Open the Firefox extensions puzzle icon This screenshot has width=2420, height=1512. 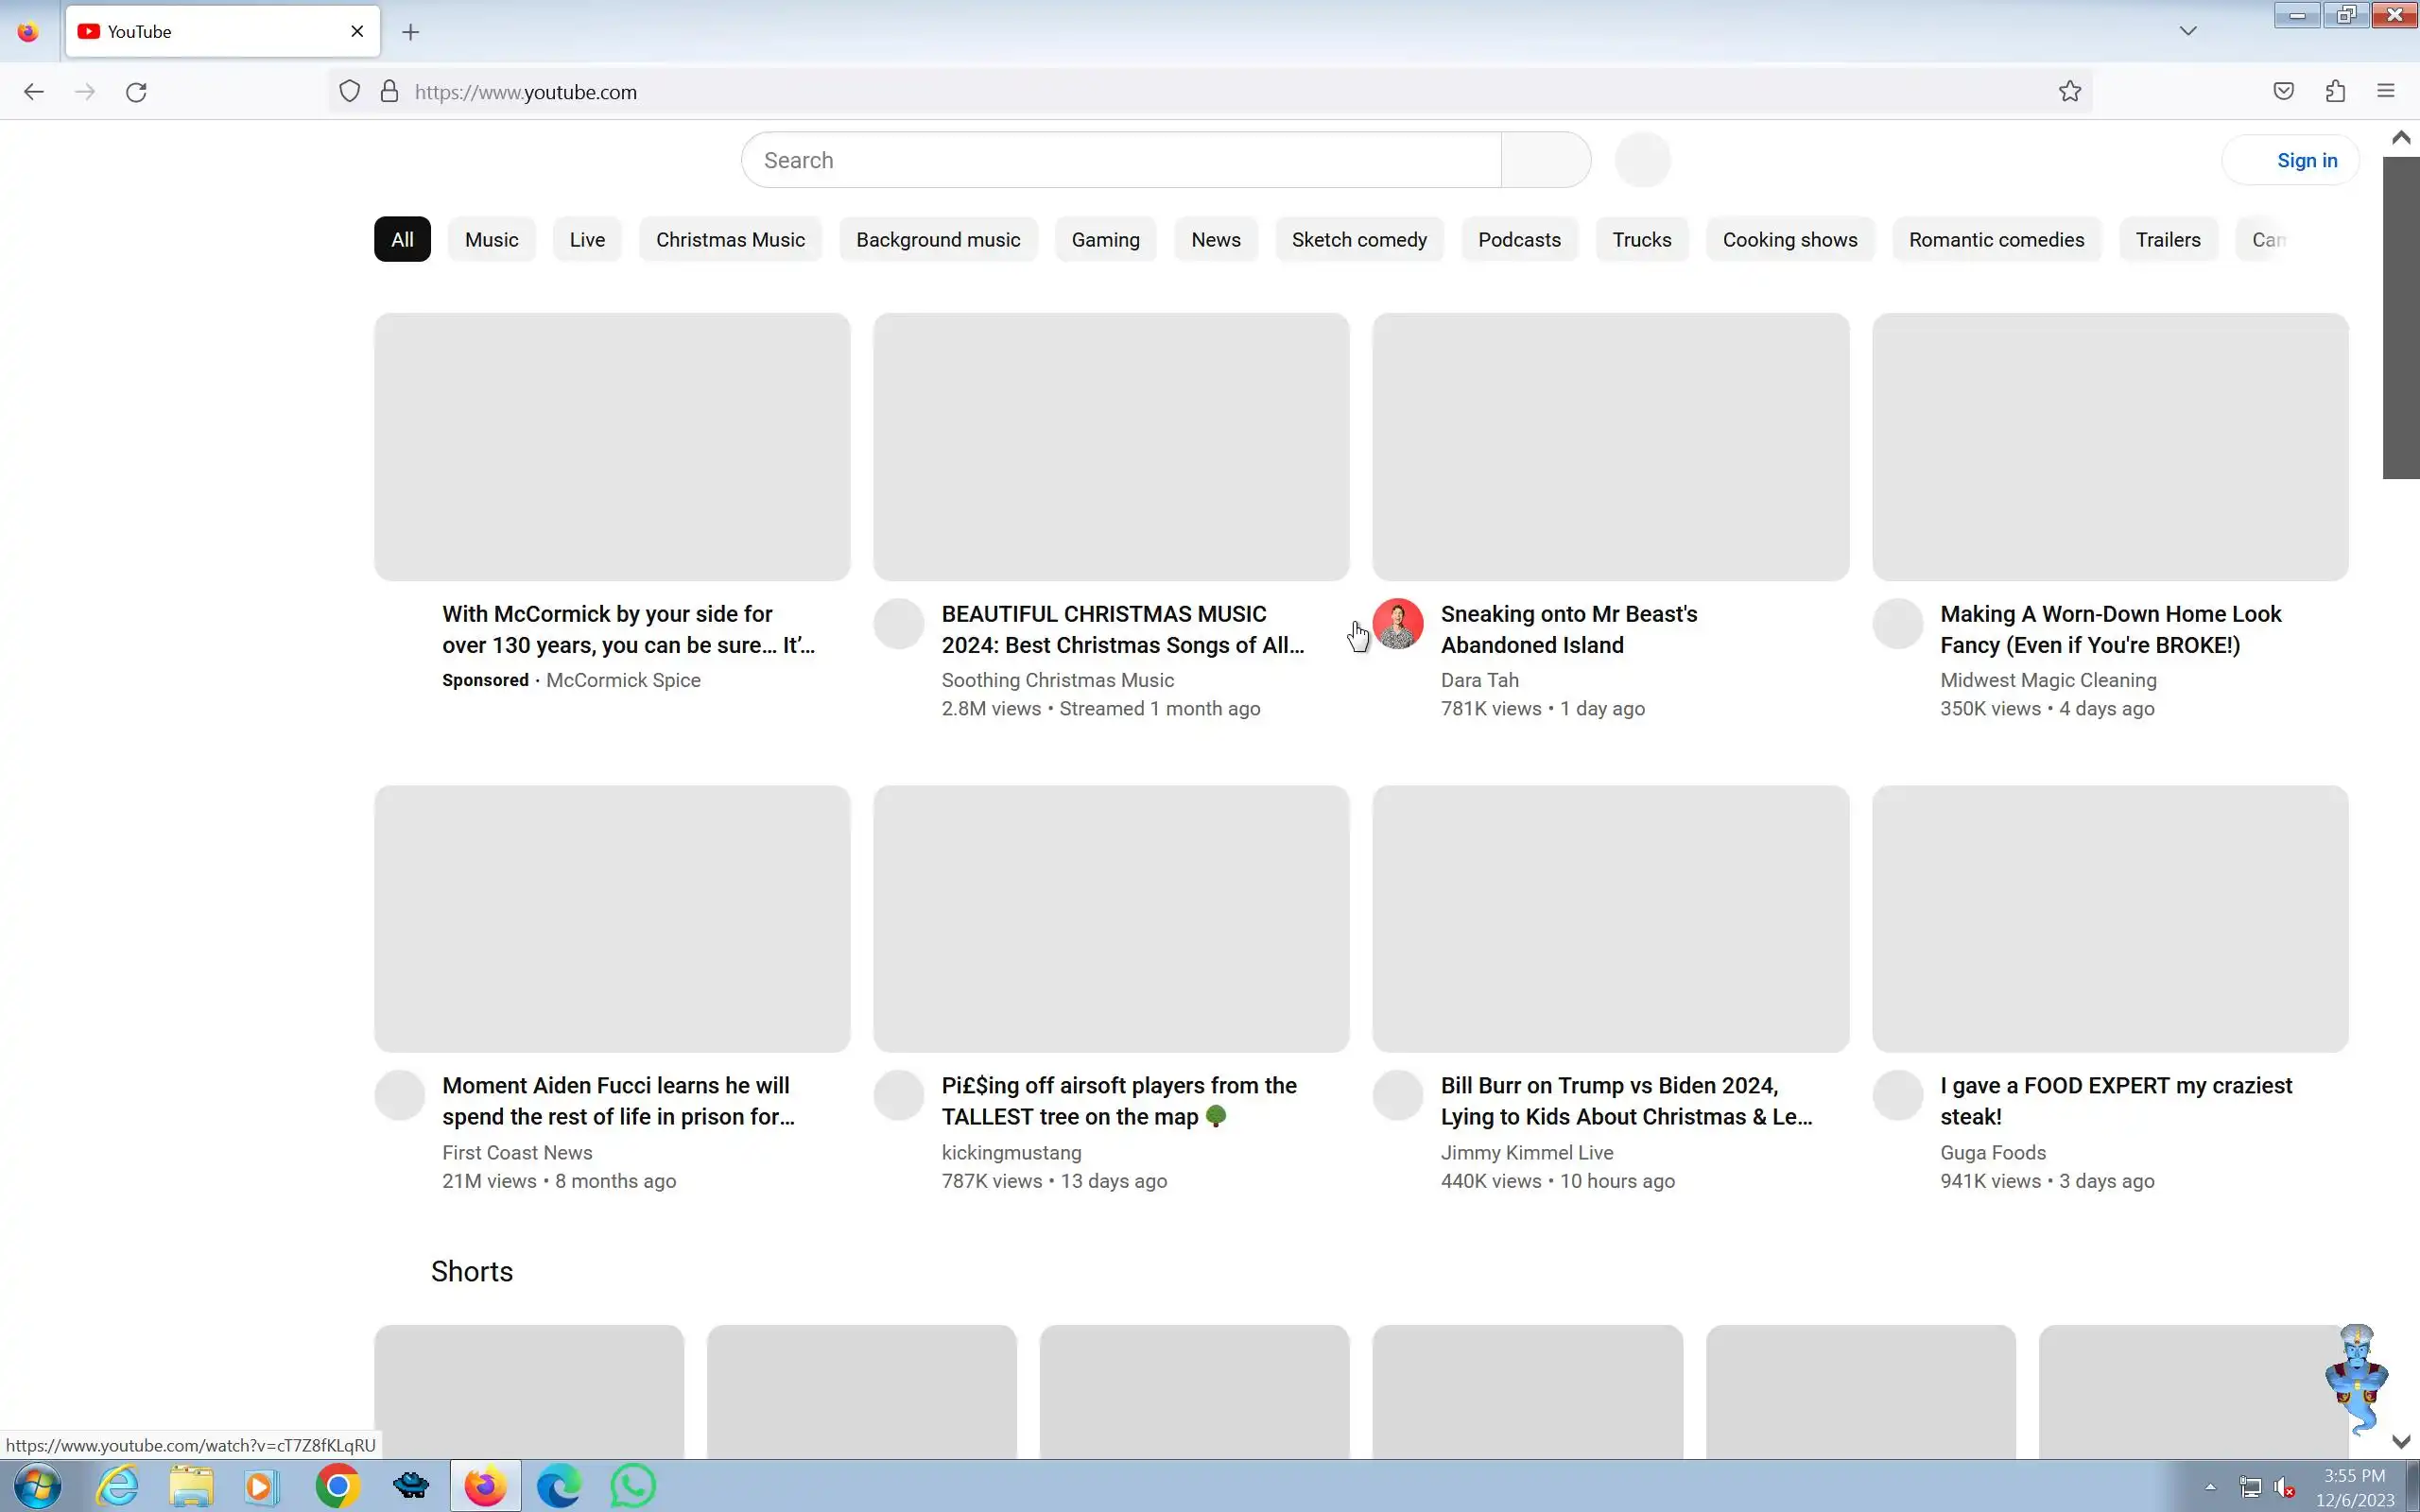2335,92
